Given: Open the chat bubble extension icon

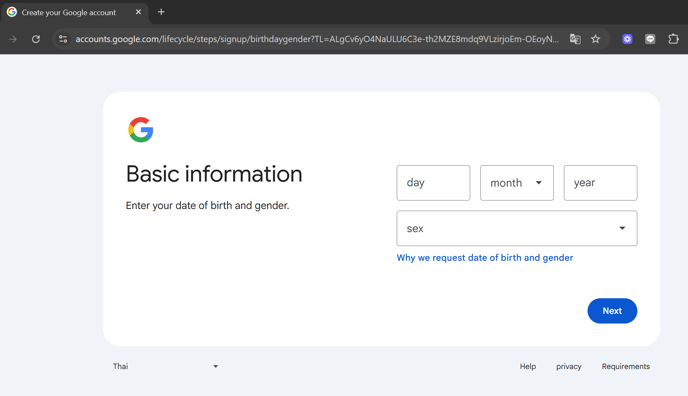Looking at the screenshot, I should click(650, 39).
